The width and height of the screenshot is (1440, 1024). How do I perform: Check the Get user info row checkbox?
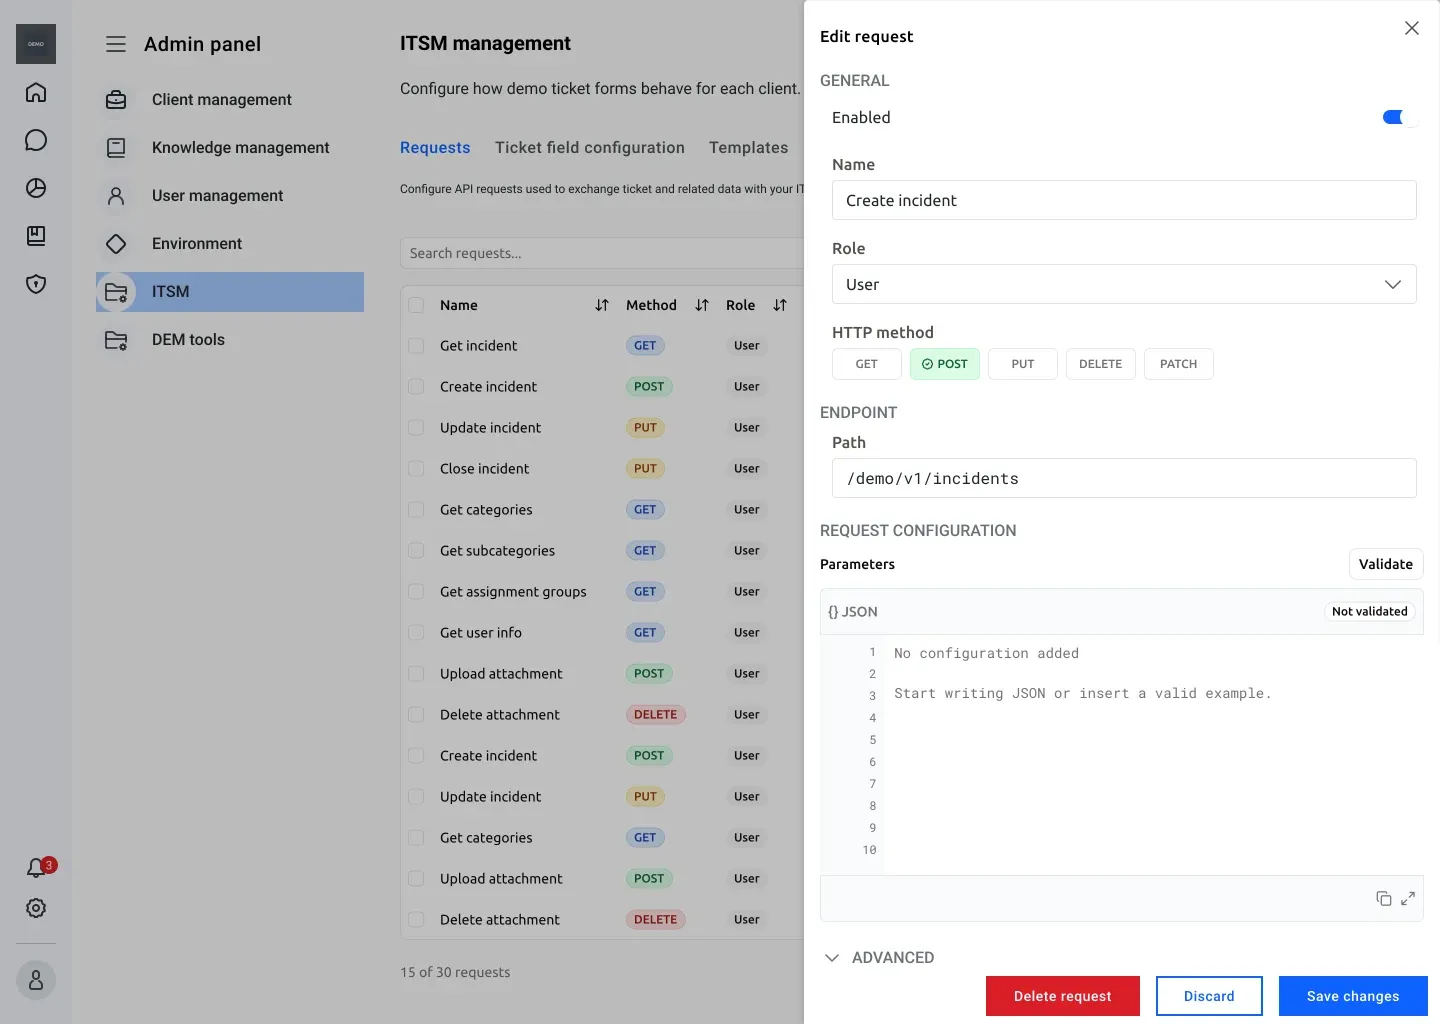click(416, 633)
